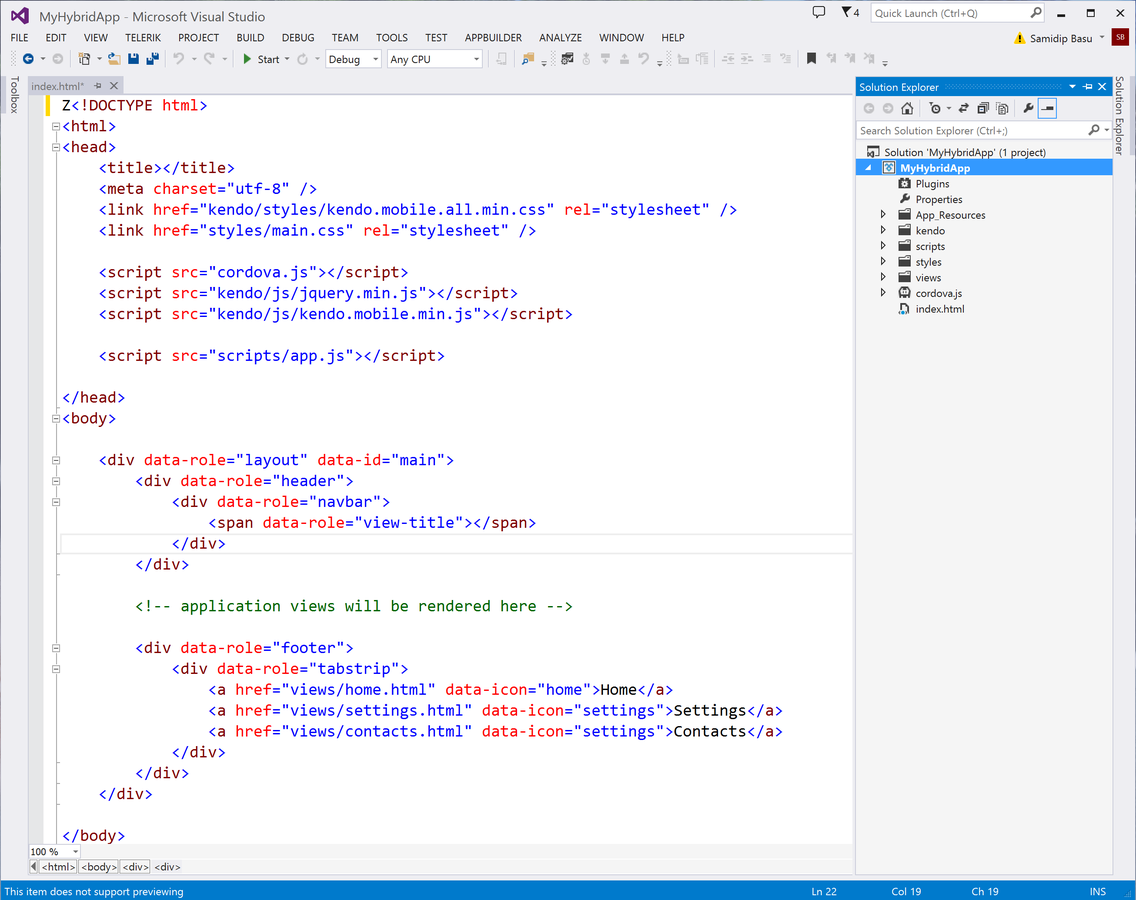Click the Samidip Basu account name

click(x=1061, y=38)
